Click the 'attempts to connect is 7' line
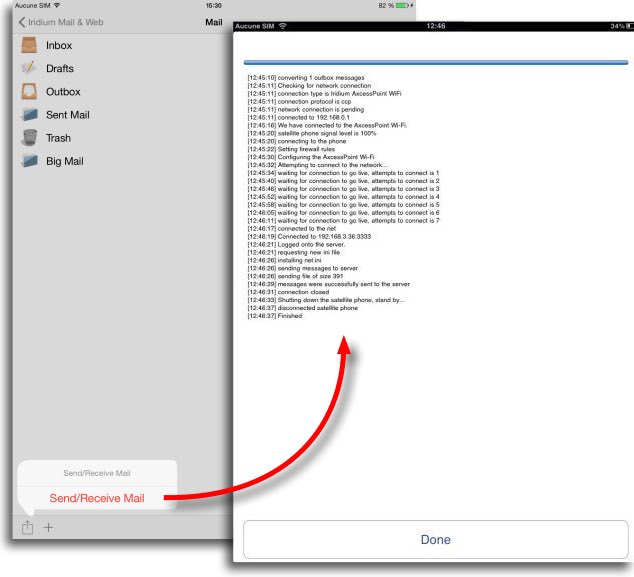This screenshot has width=634, height=577. tap(343, 220)
